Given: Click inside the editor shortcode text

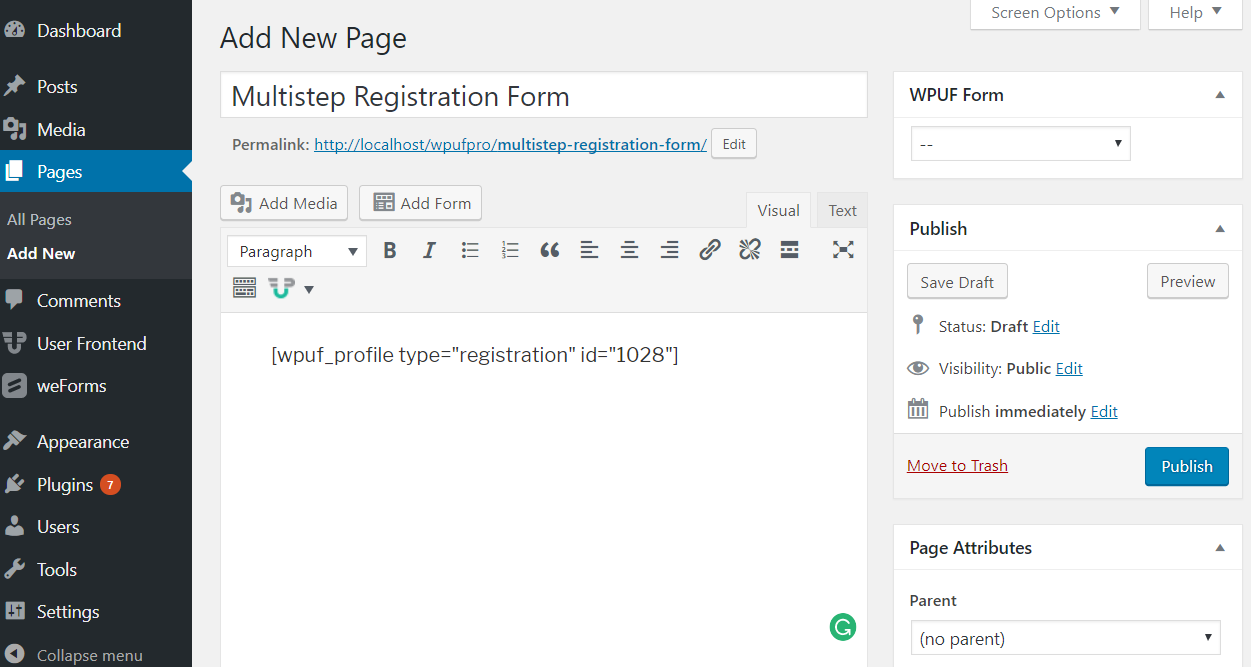Looking at the screenshot, I should pos(475,355).
